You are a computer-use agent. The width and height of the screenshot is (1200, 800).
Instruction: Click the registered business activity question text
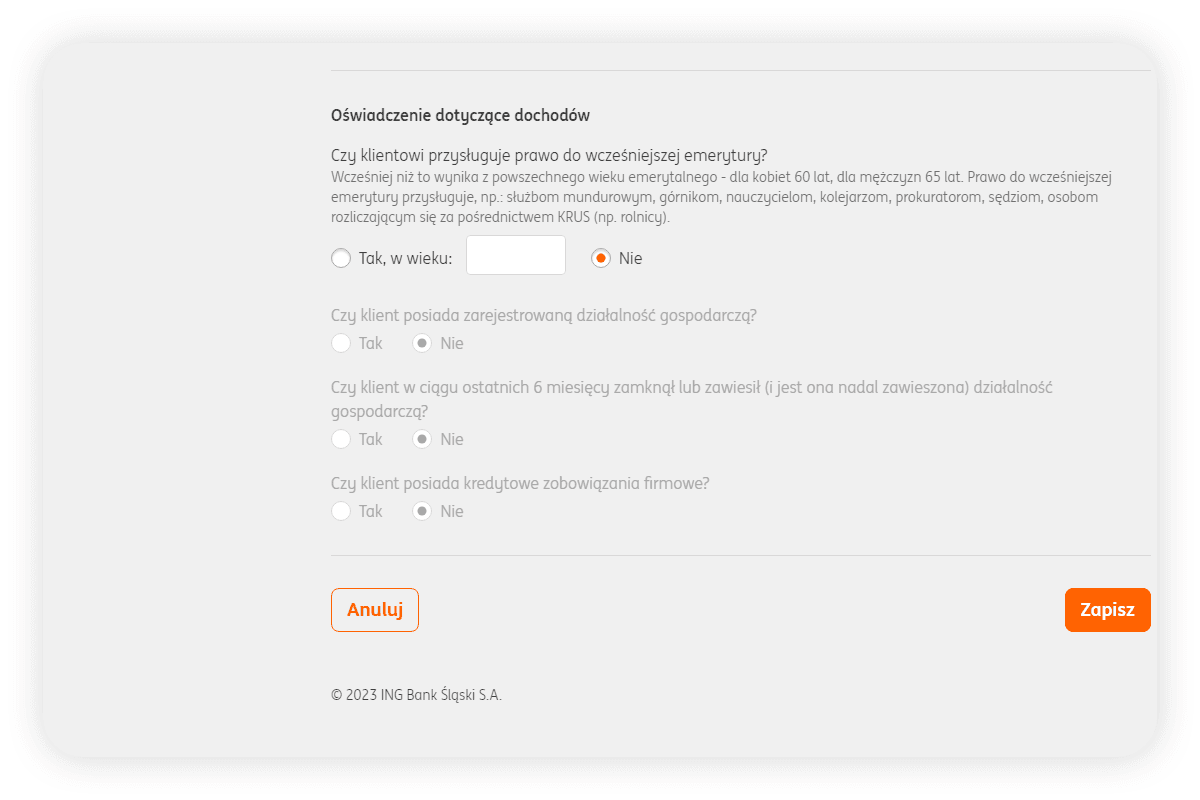coord(543,315)
